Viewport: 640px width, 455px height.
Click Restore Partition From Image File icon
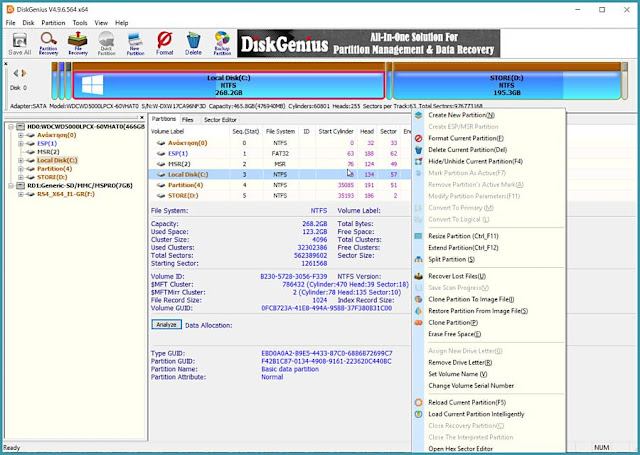(x=418, y=311)
